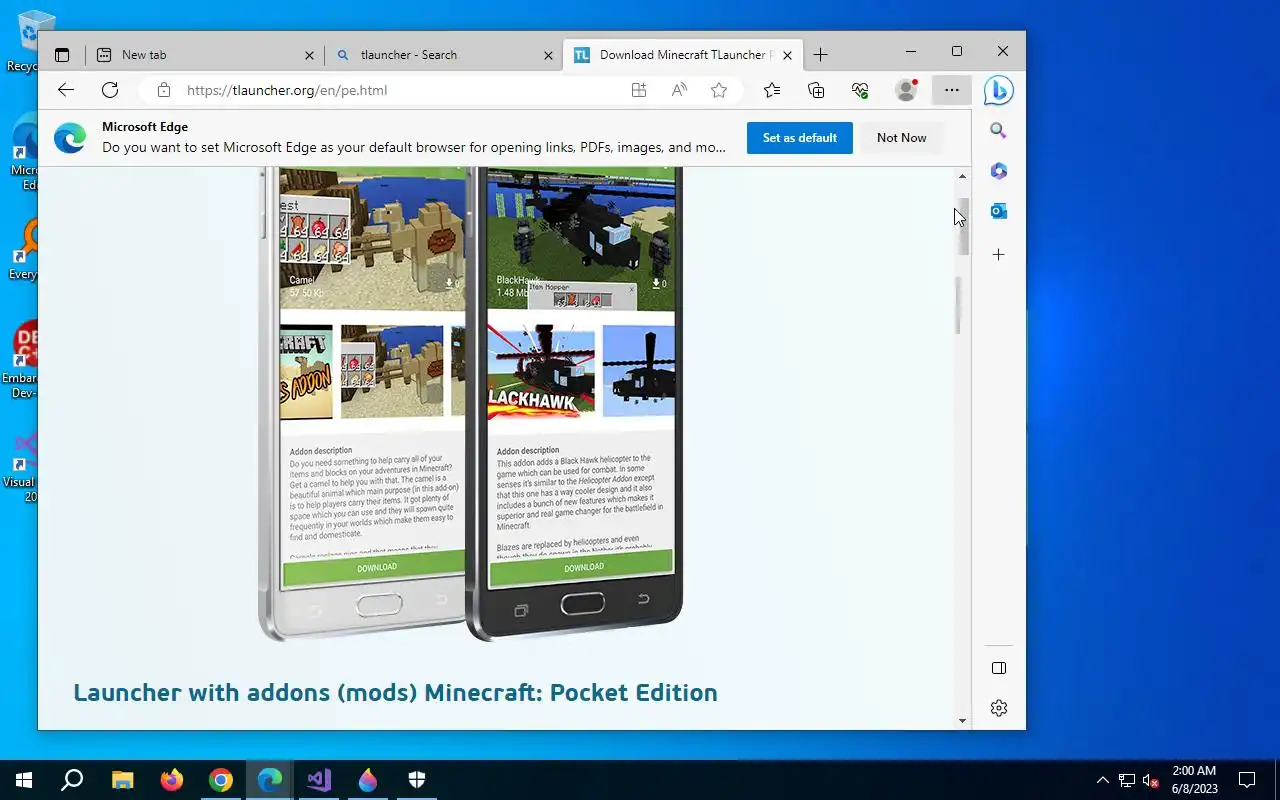
Task: Open Windows taskbar search
Action: pyautogui.click(x=72, y=780)
